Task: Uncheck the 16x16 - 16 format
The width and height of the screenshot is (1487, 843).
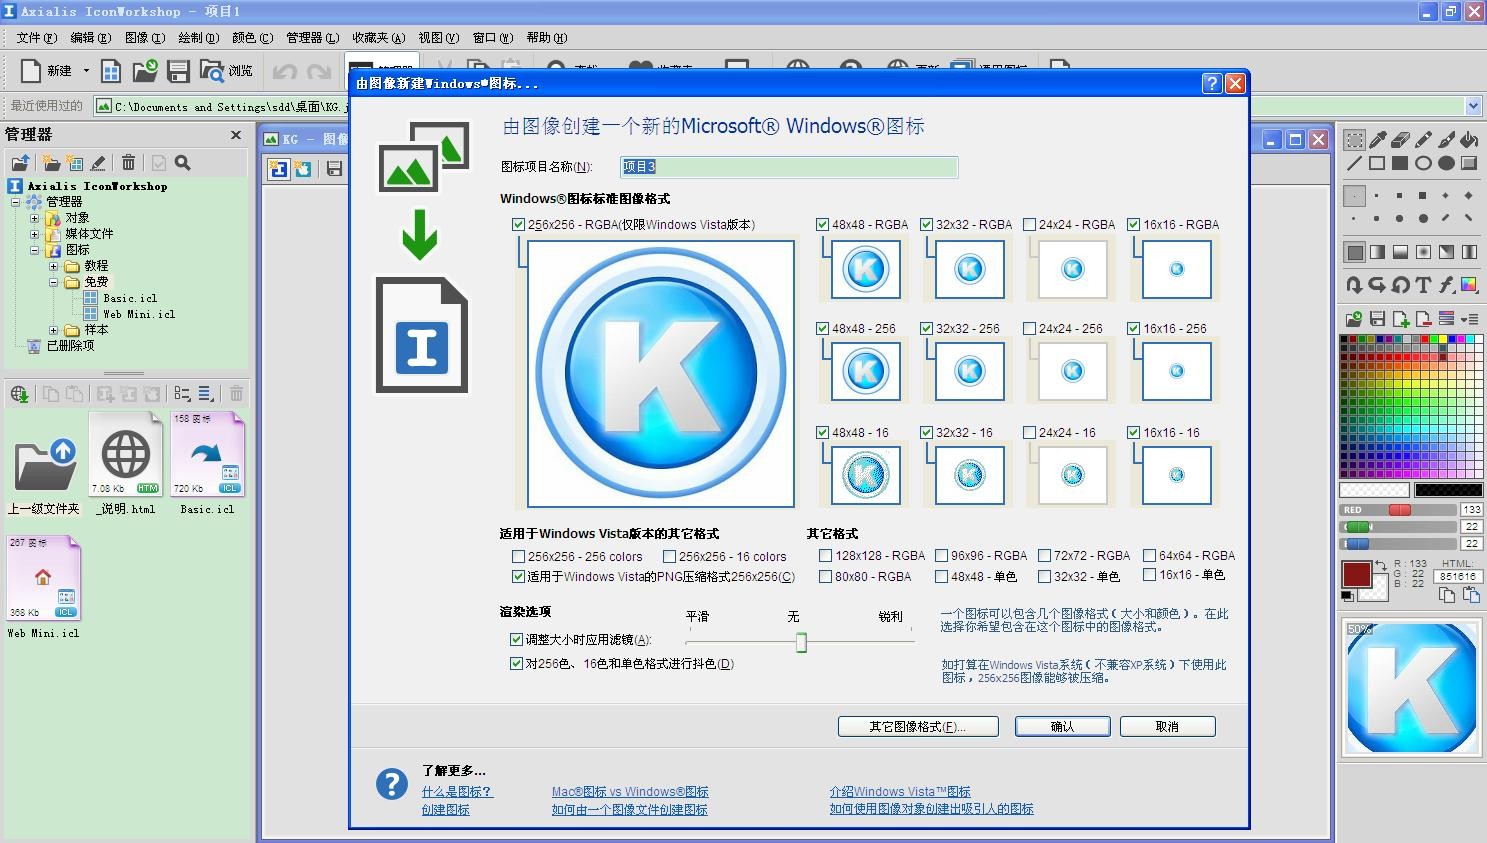Action: pyautogui.click(x=1133, y=433)
